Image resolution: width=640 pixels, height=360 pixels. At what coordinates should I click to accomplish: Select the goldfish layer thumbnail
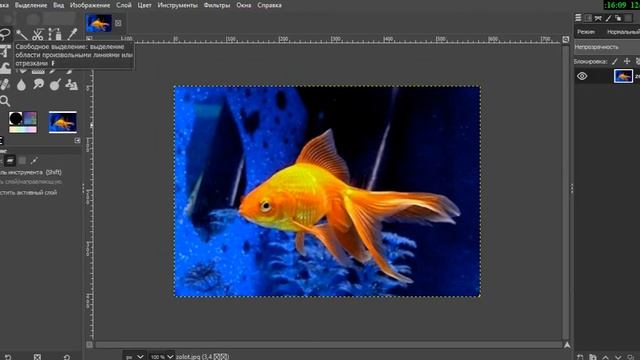pos(623,76)
